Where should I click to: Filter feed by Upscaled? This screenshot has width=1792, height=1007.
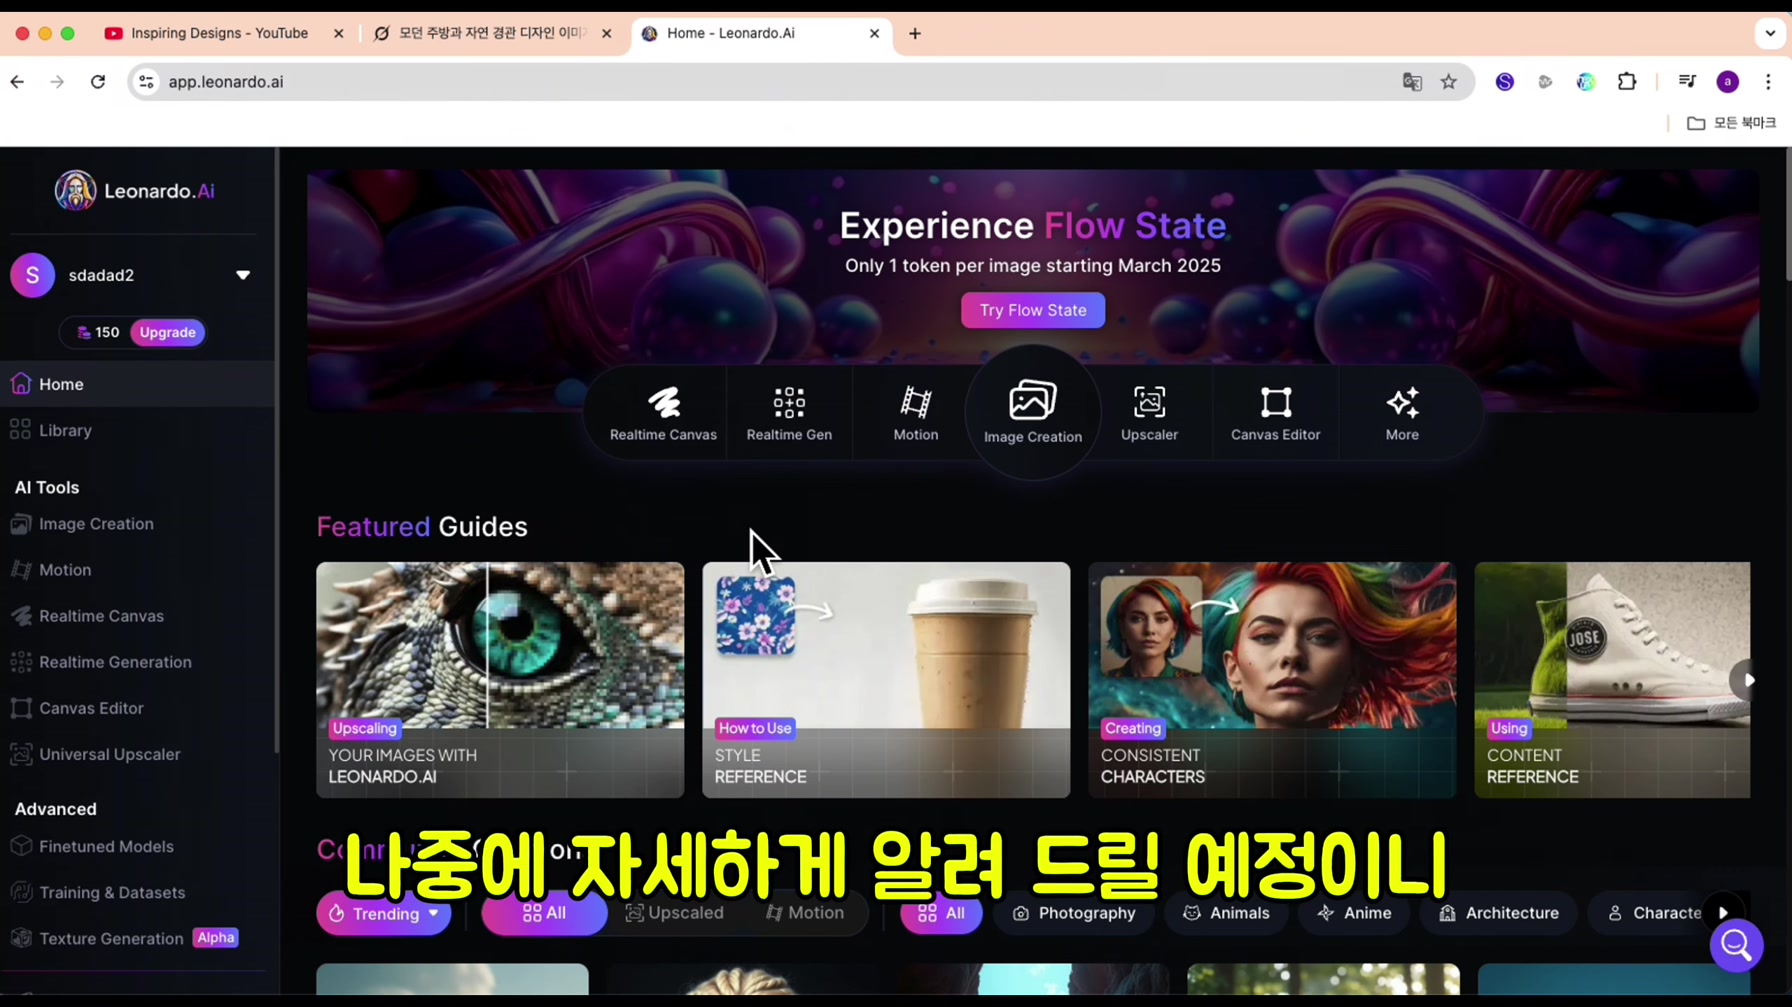click(x=674, y=913)
